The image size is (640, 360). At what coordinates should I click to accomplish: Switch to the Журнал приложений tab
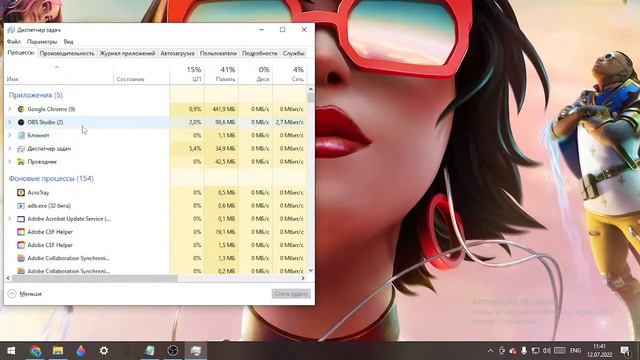point(127,53)
